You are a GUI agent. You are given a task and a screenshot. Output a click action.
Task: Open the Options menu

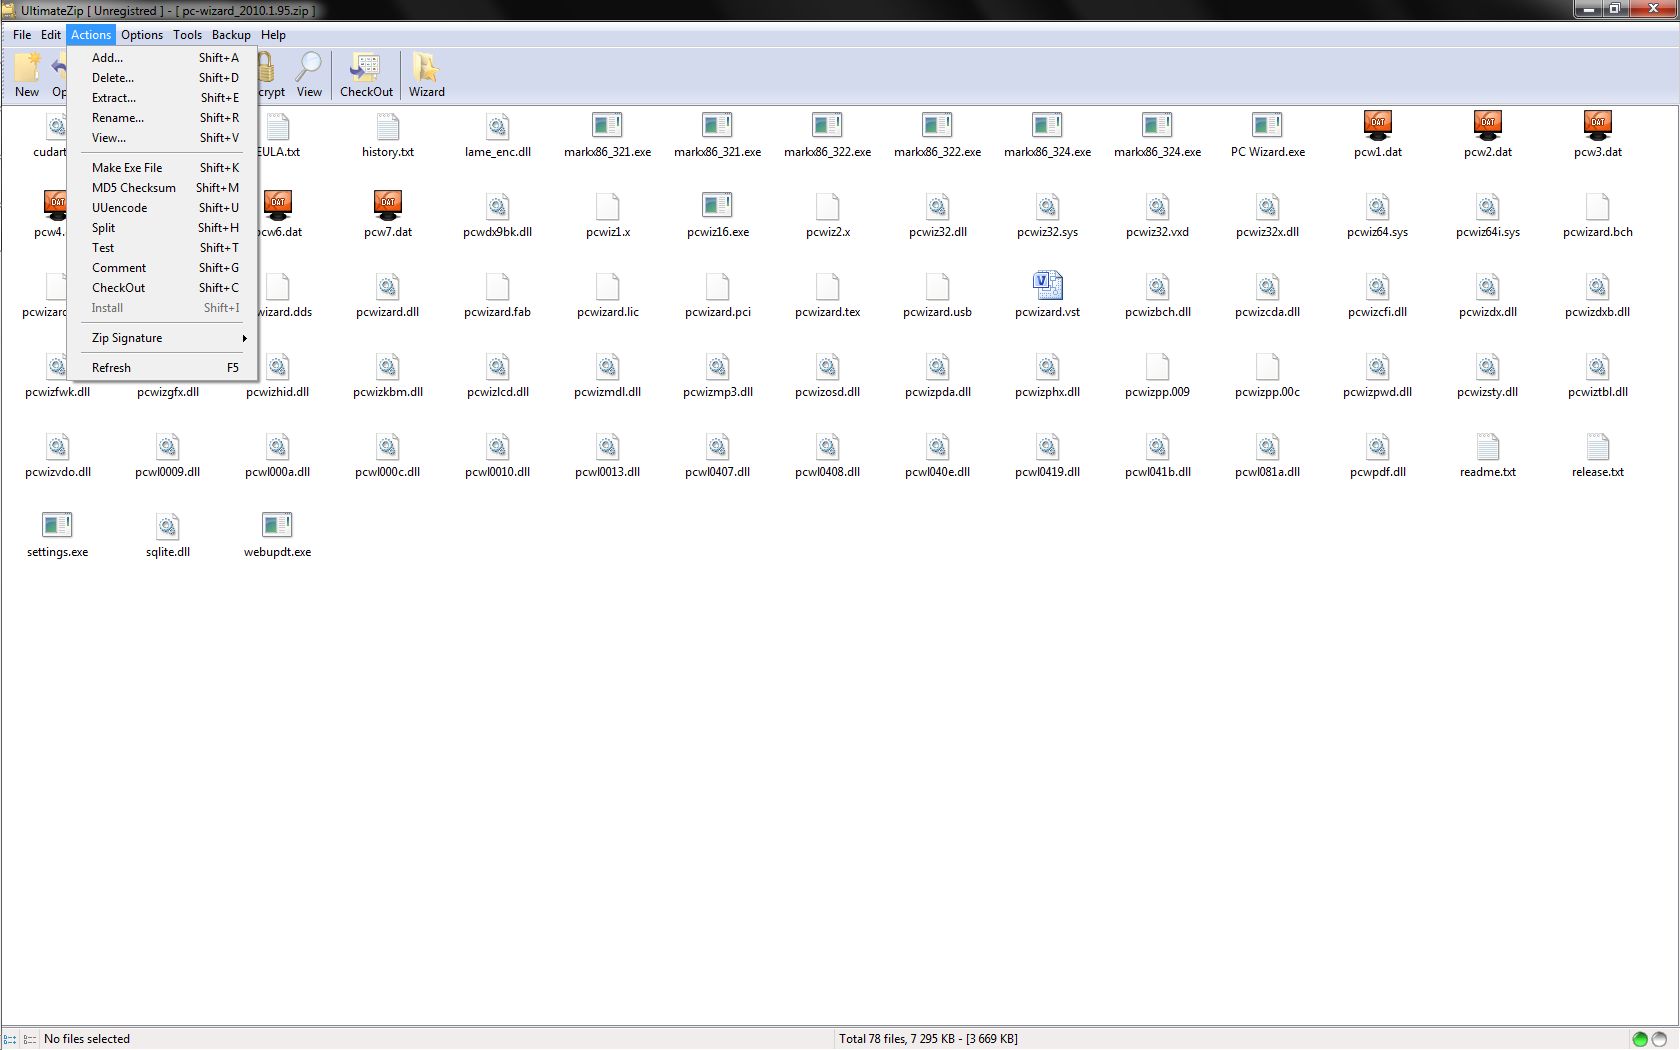[x=142, y=35]
